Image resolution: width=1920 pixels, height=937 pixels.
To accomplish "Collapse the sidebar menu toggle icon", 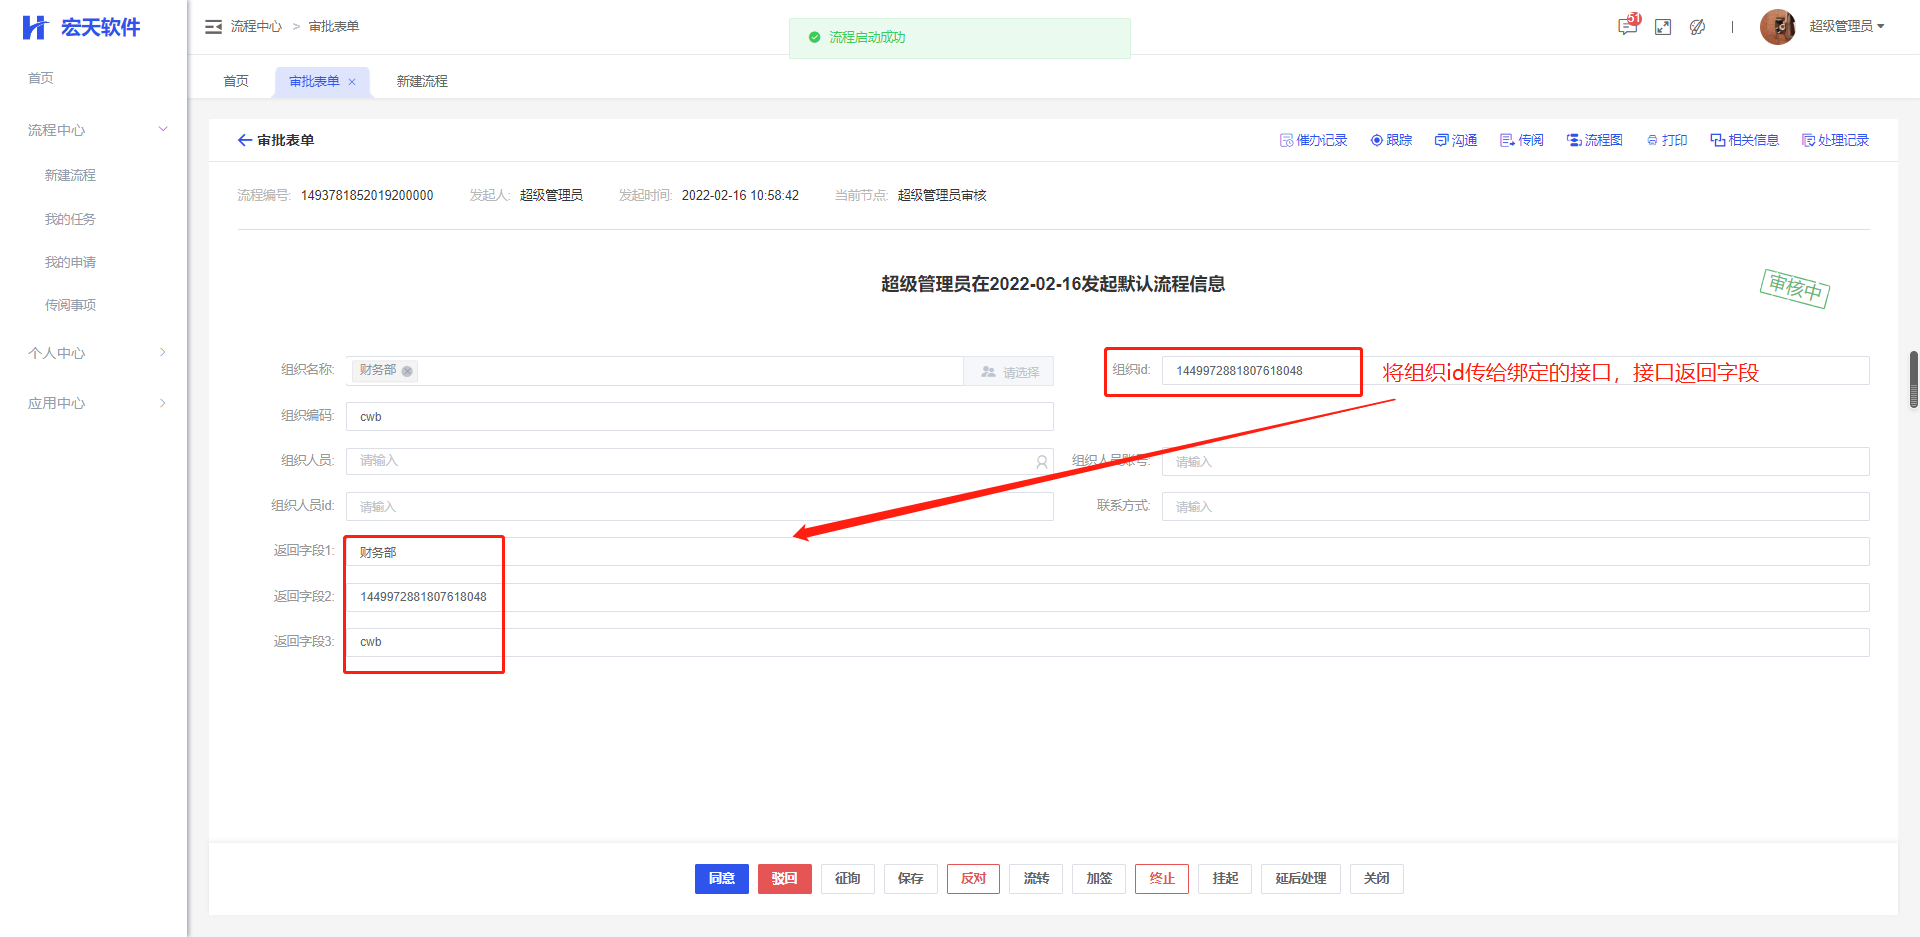I will point(213,27).
